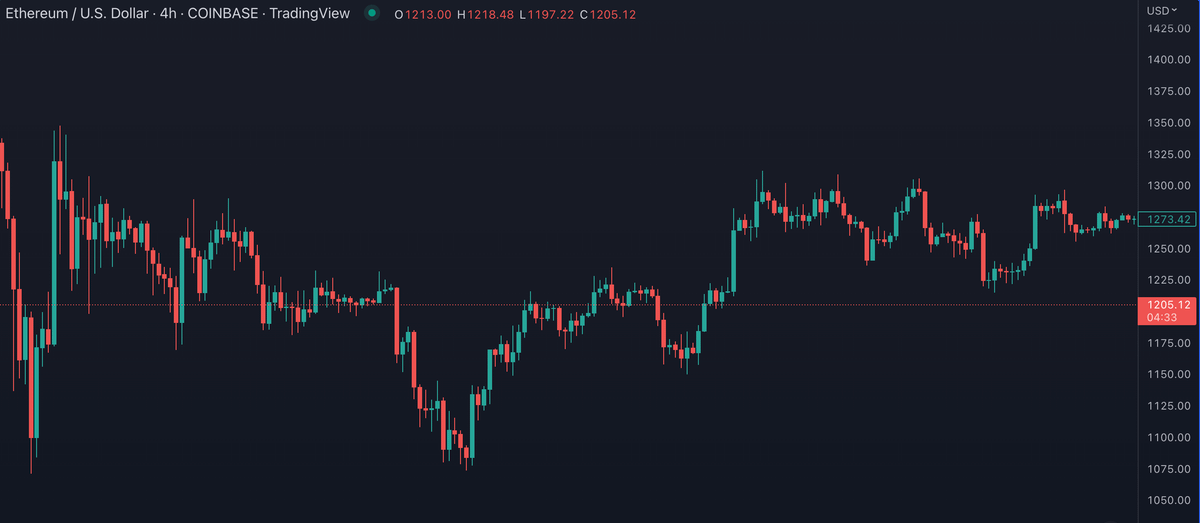Select the red 1205.12 current price label
The width and height of the screenshot is (1200, 523).
[1169, 305]
